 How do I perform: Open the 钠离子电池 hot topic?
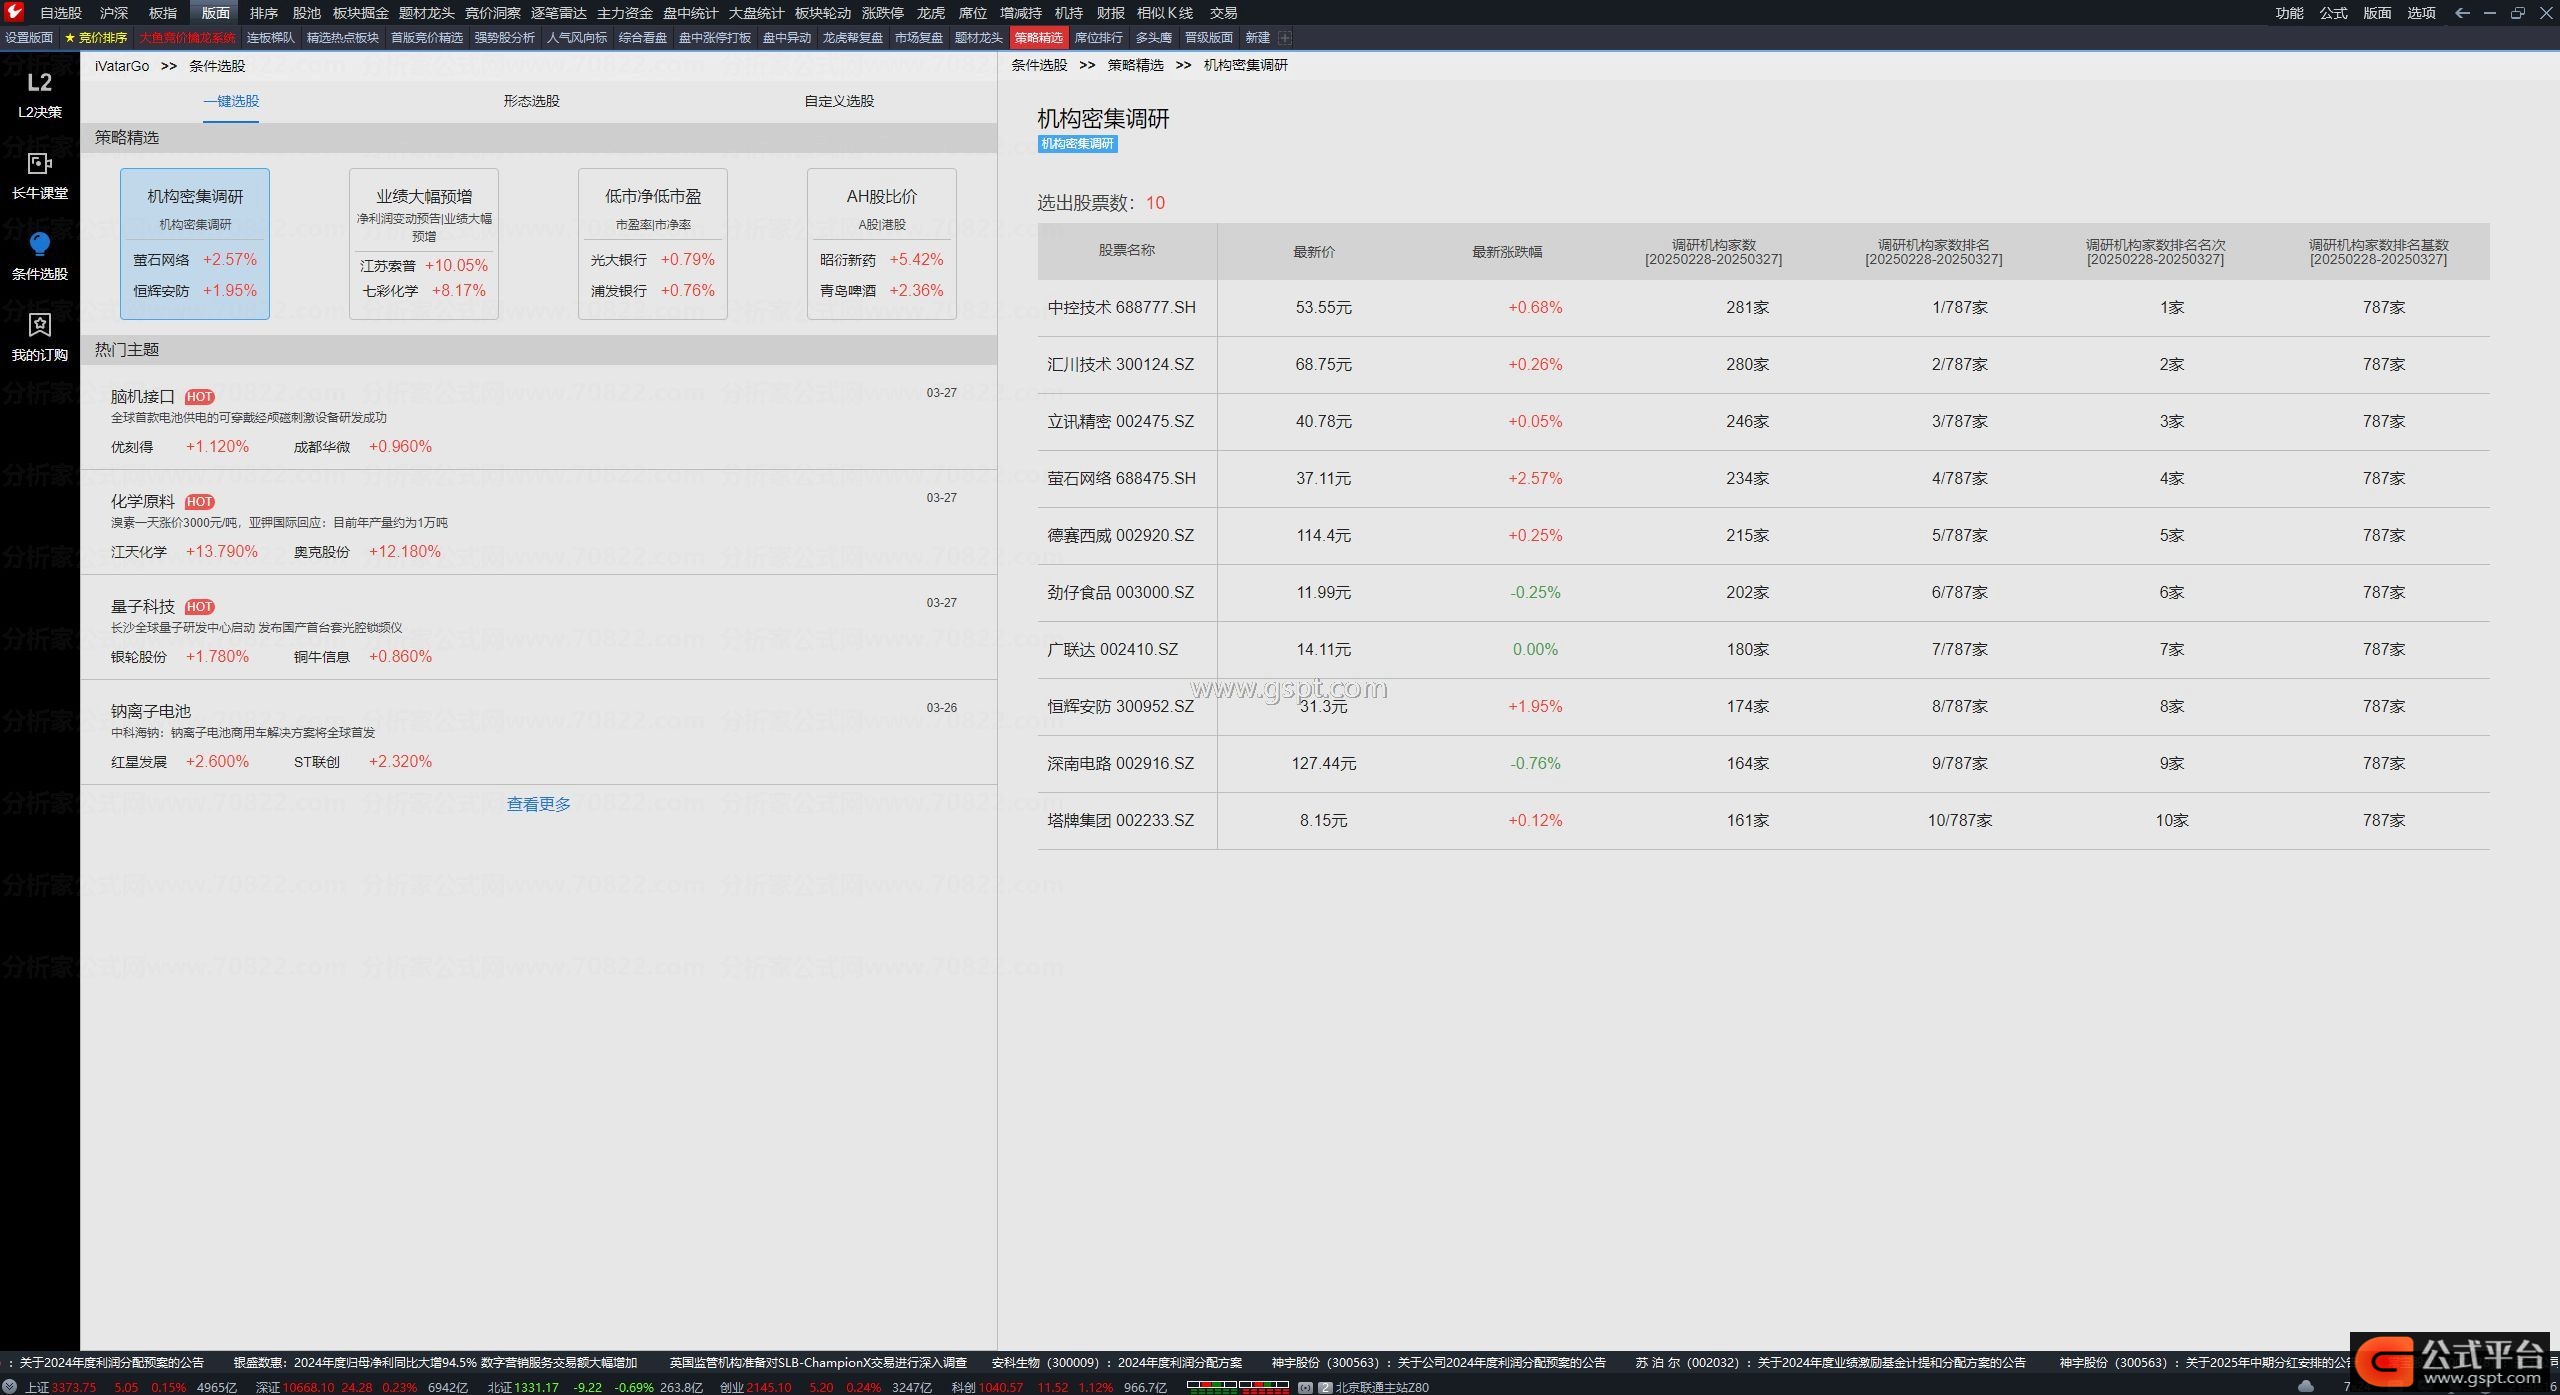(151, 711)
